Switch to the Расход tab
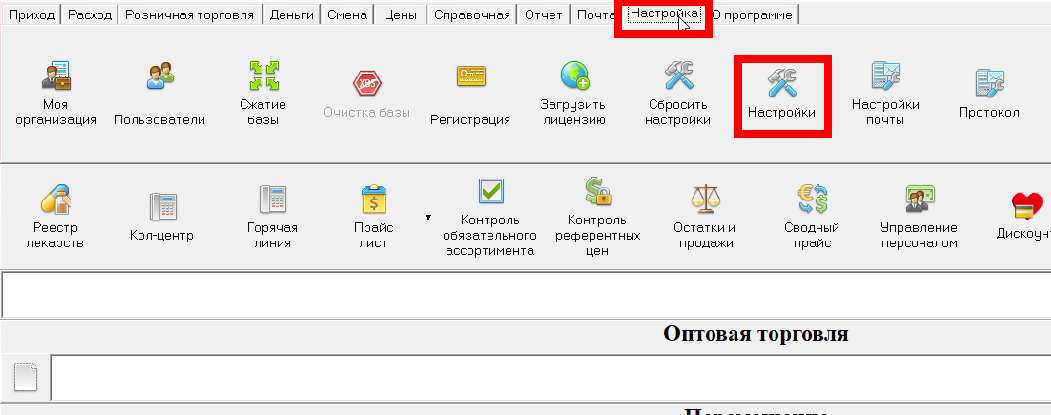This screenshot has height=415, width=1051. coord(90,15)
